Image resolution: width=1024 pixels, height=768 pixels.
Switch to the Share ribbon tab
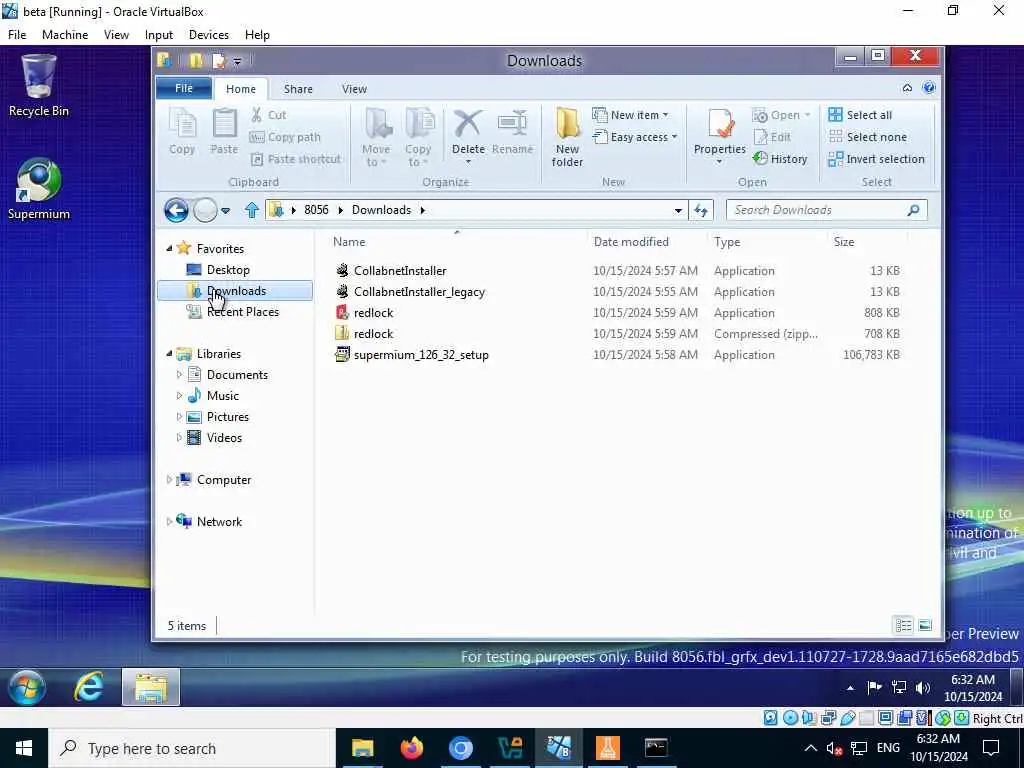(x=298, y=89)
